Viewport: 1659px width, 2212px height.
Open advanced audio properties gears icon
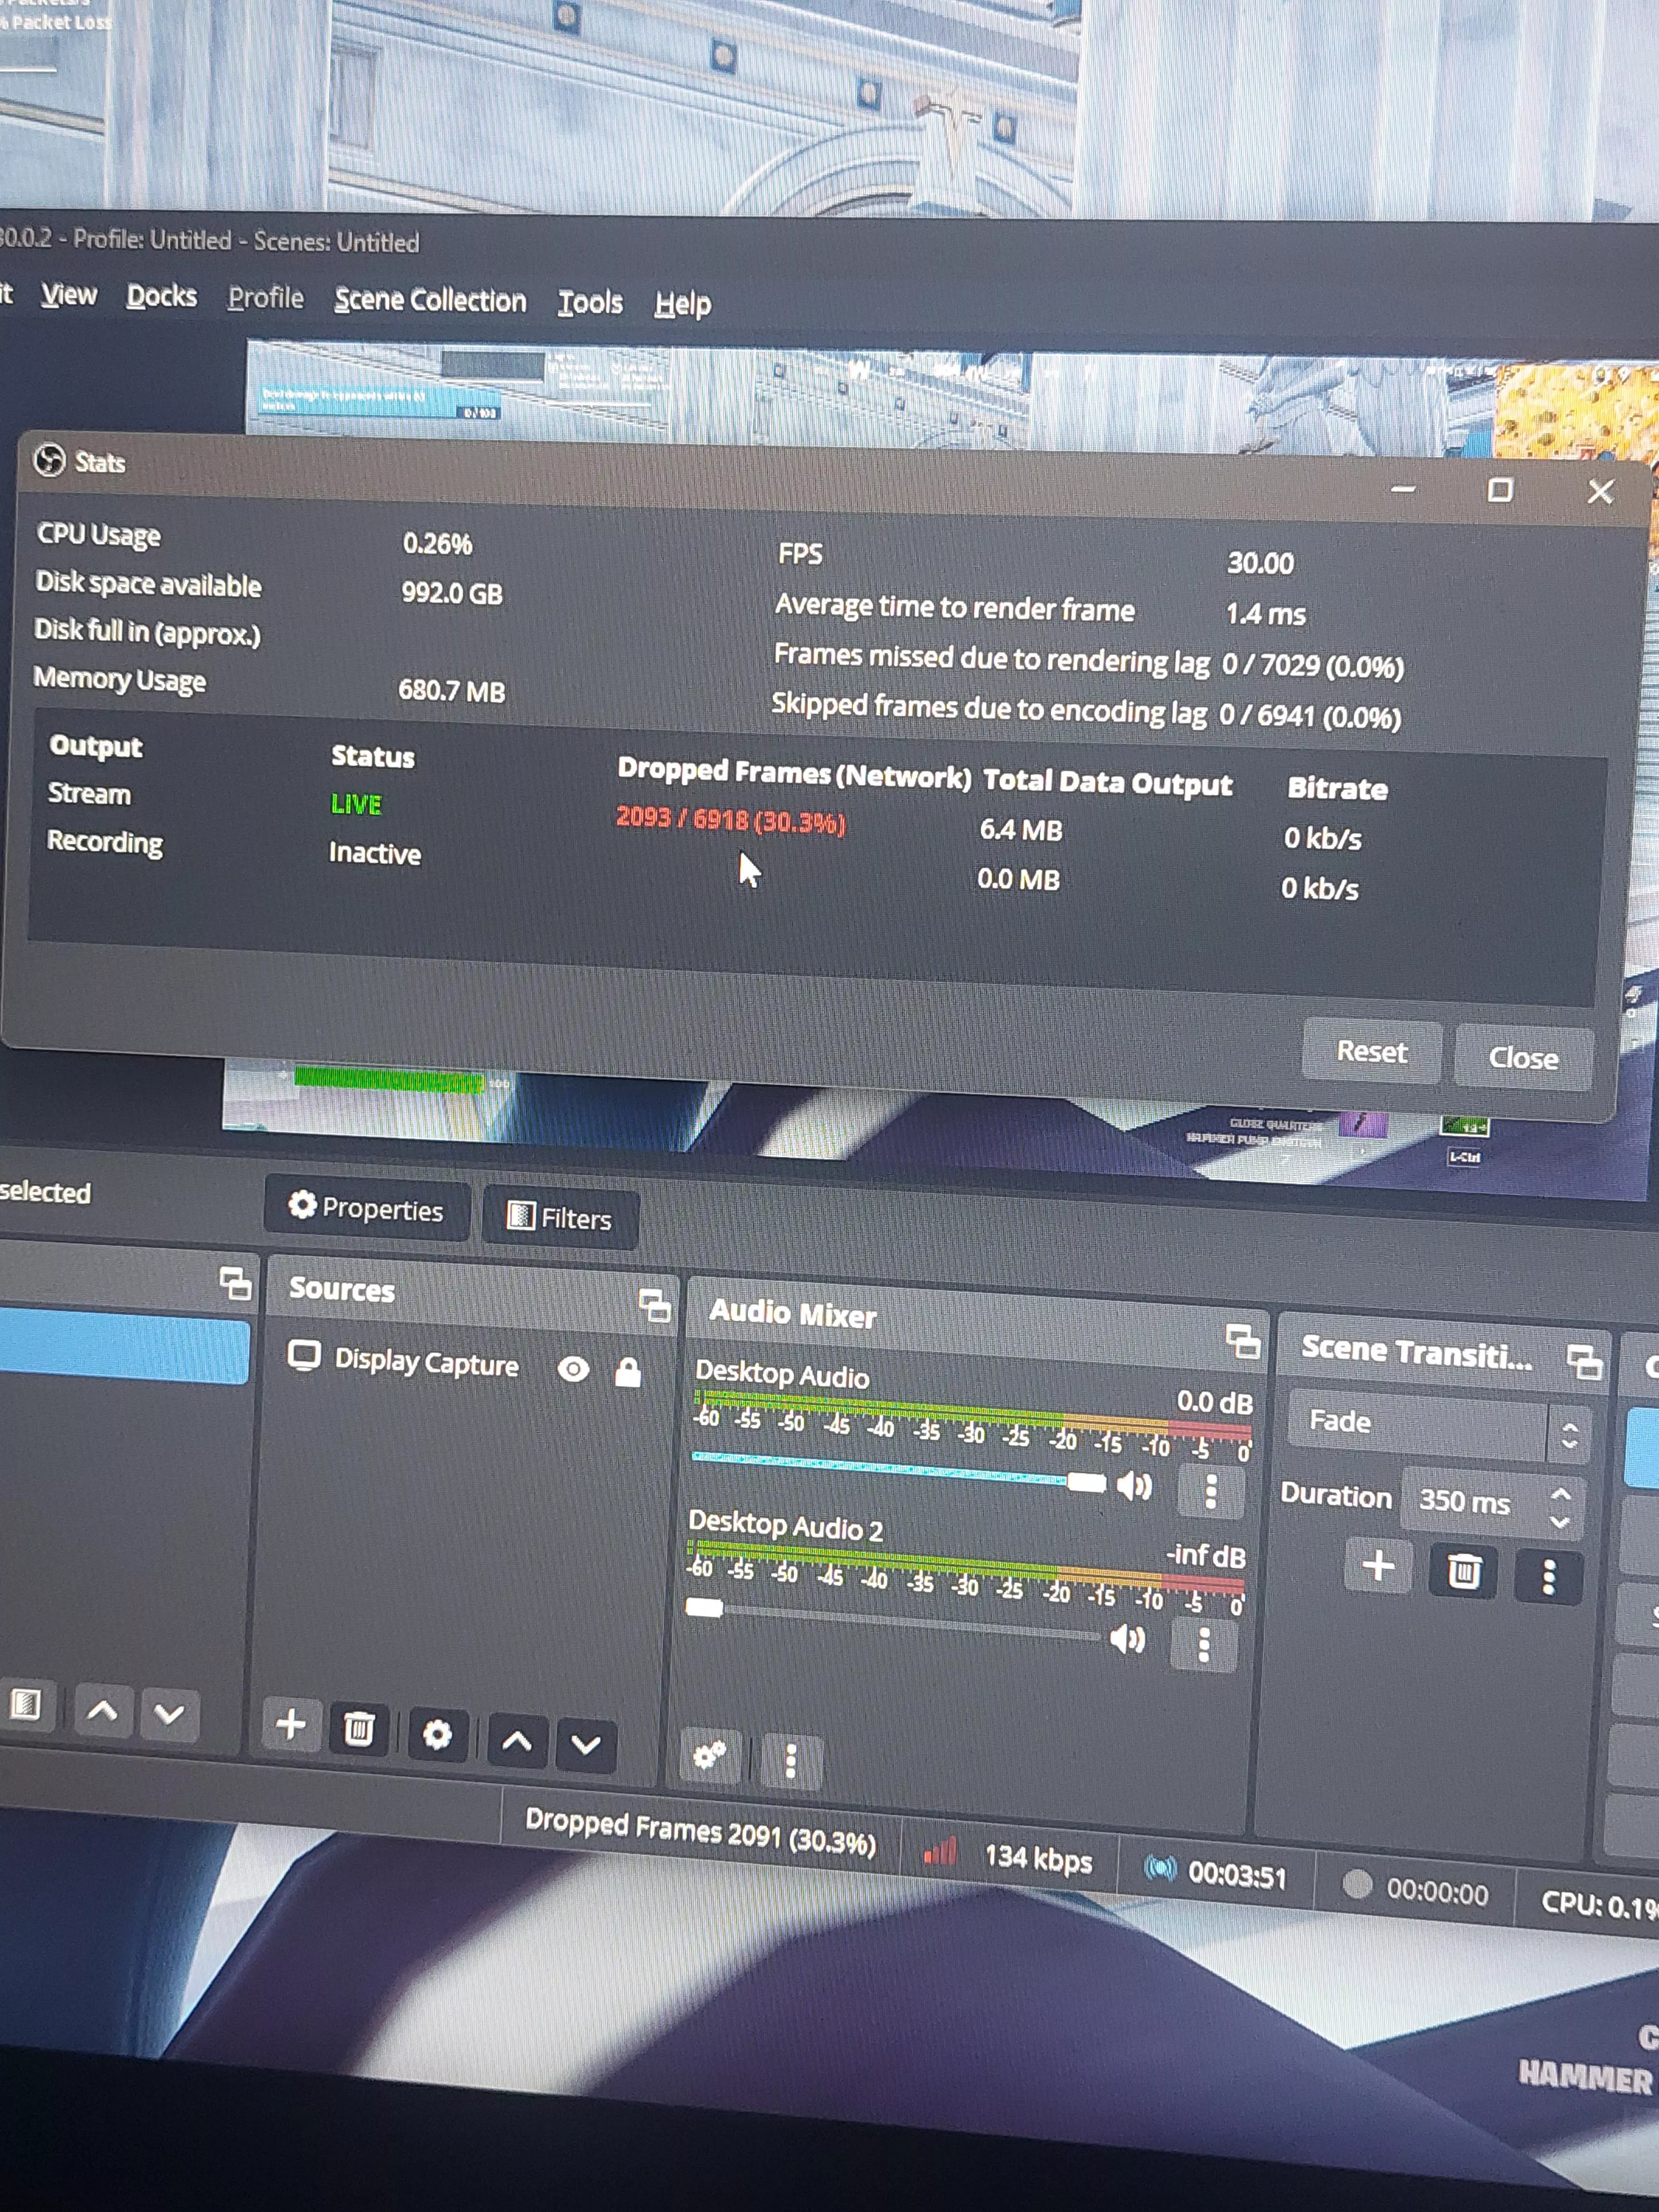pos(710,1755)
